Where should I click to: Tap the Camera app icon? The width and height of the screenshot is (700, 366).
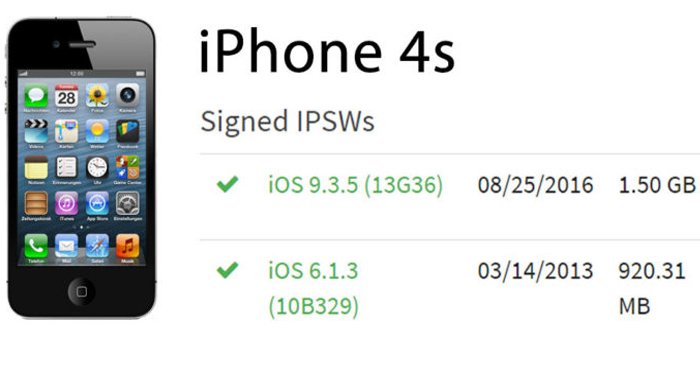(128, 96)
